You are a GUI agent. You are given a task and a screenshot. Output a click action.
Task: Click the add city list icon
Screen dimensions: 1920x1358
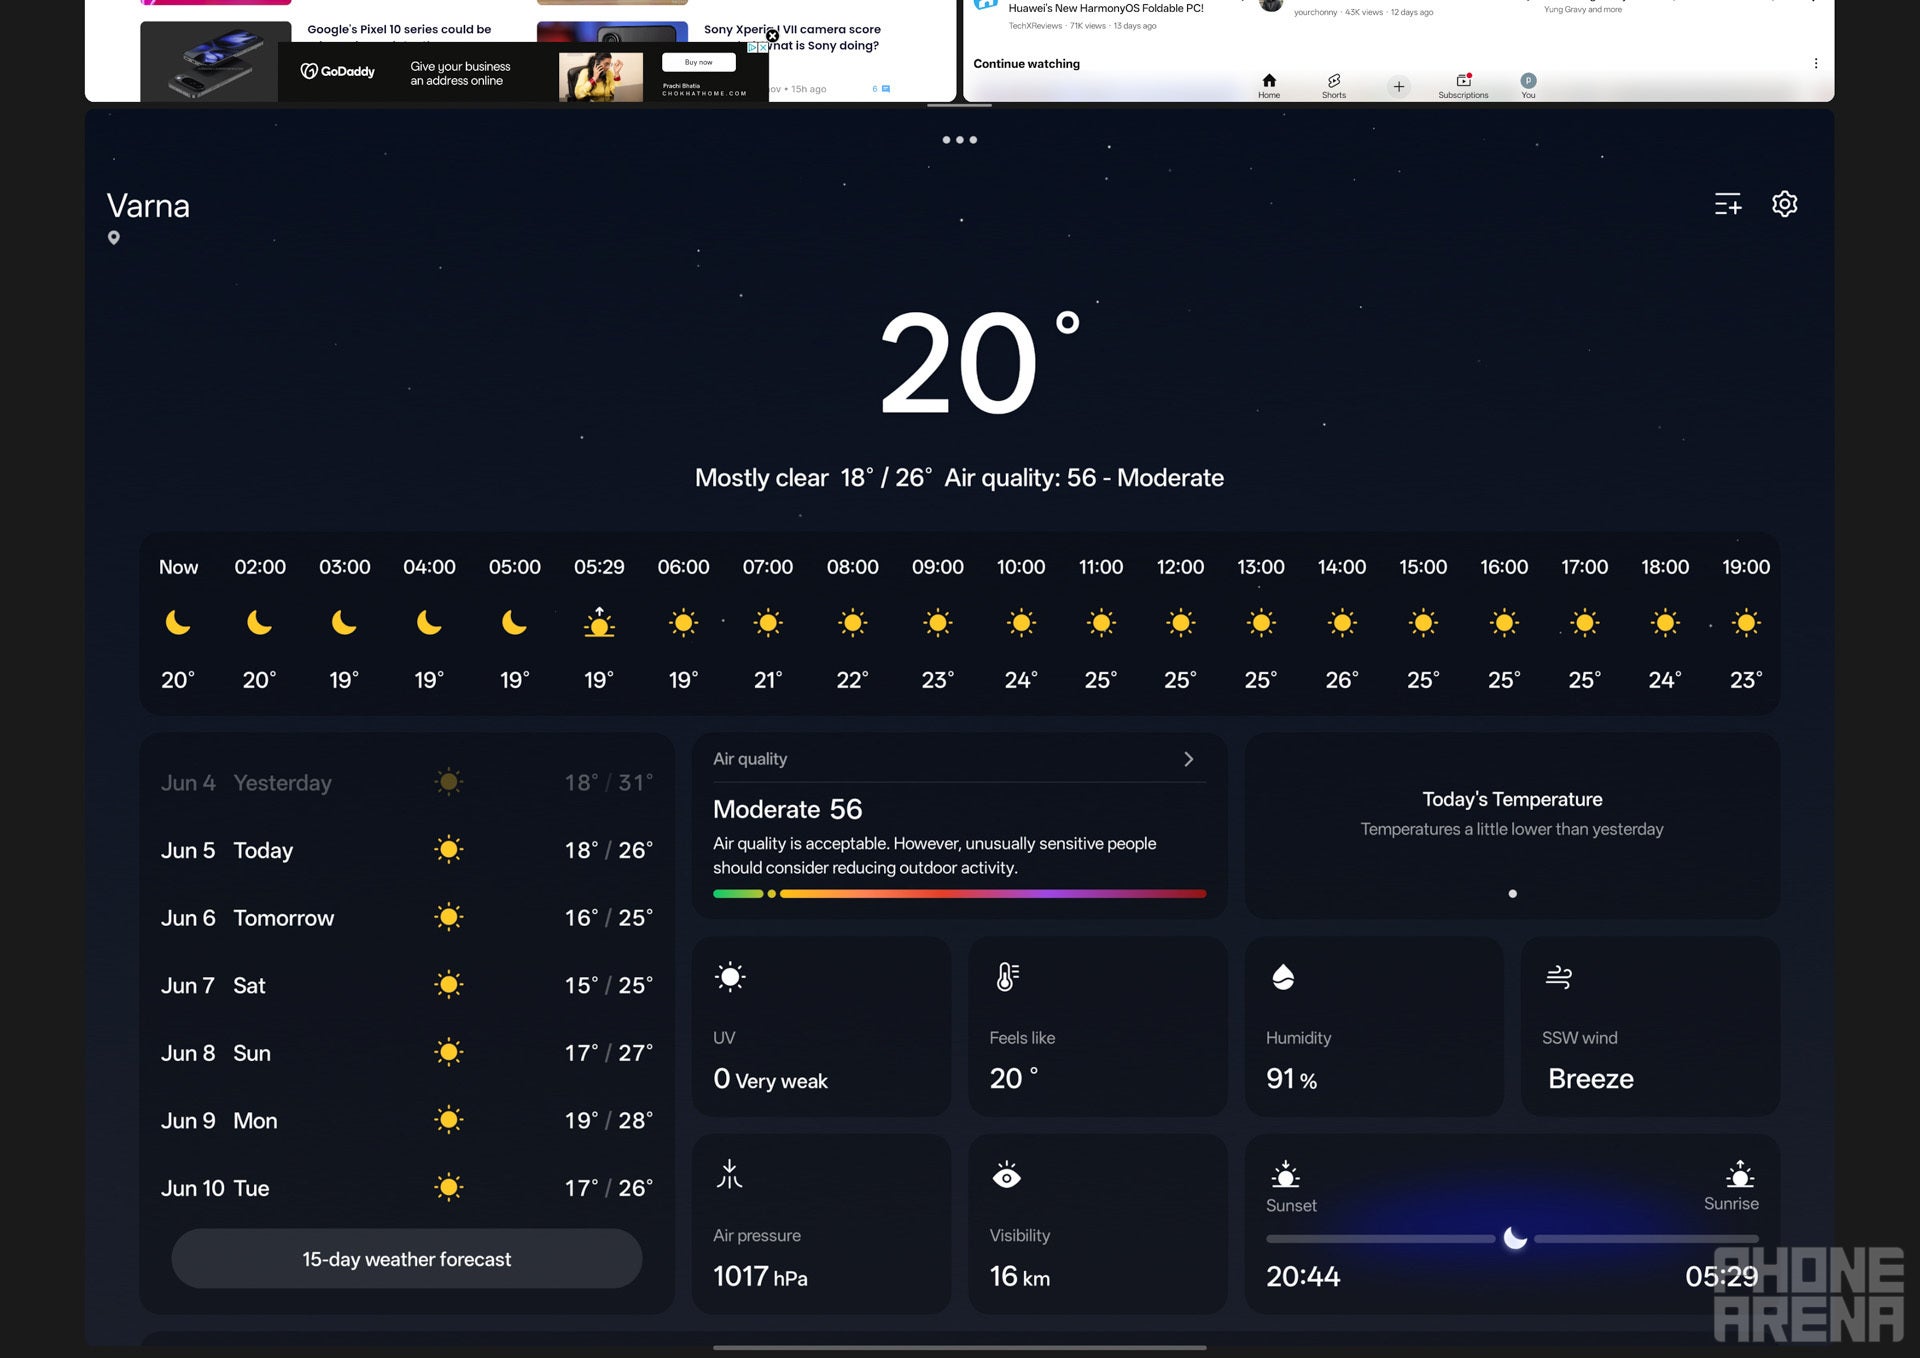point(1728,204)
